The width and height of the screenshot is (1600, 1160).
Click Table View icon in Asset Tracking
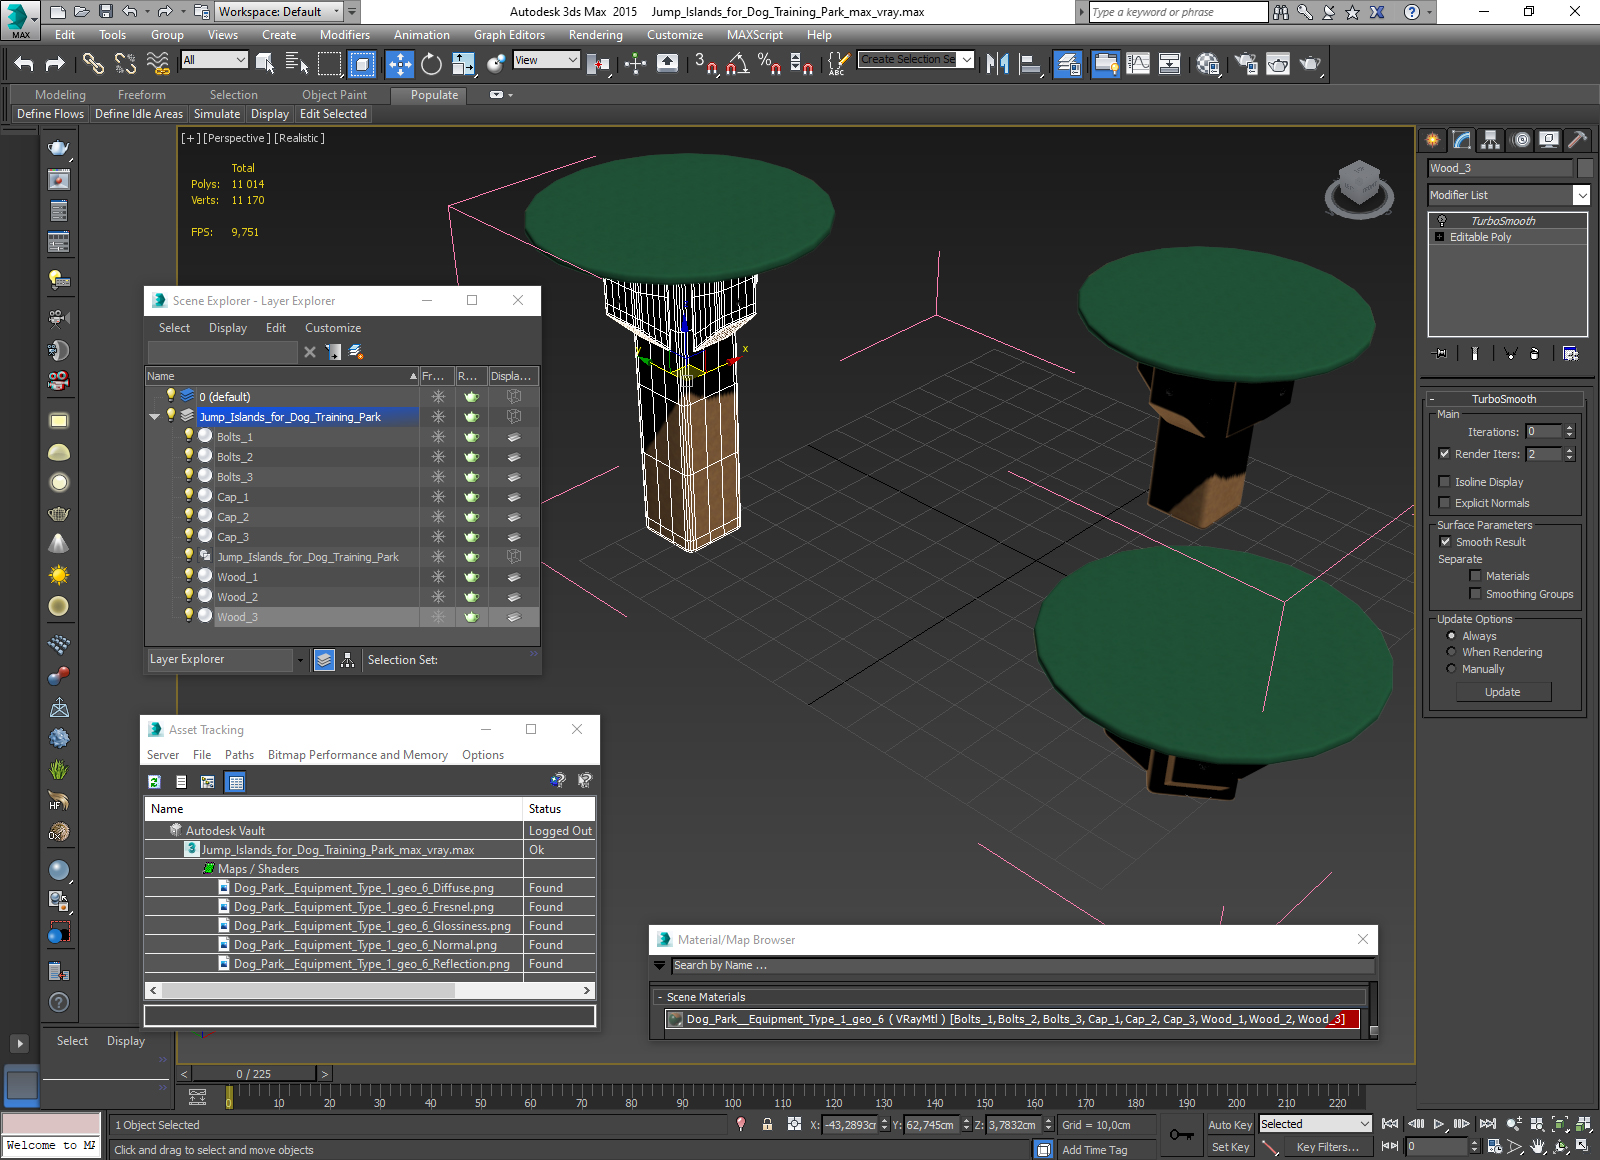236,782
